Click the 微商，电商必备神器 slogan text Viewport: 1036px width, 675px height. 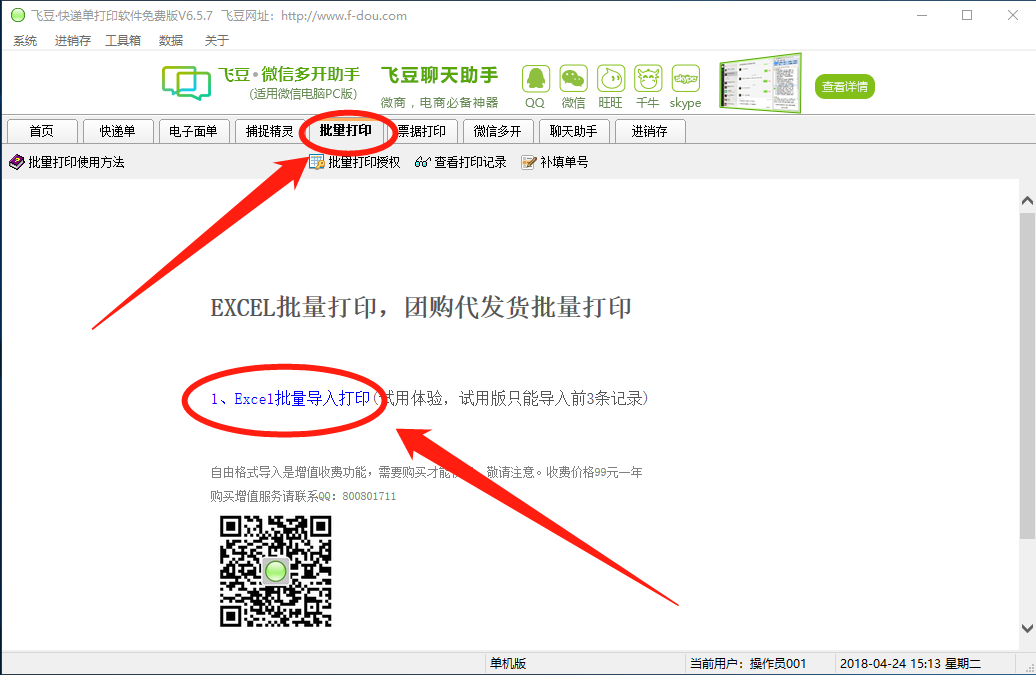pos(439,102)
